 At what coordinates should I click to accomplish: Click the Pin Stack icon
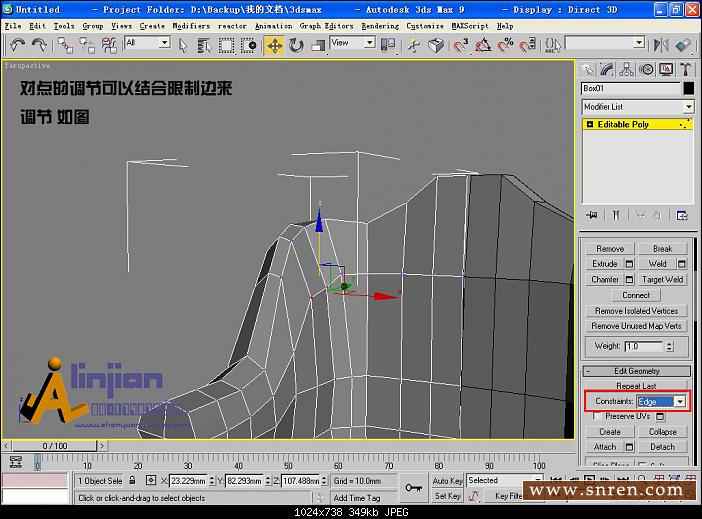click(592, 215)
